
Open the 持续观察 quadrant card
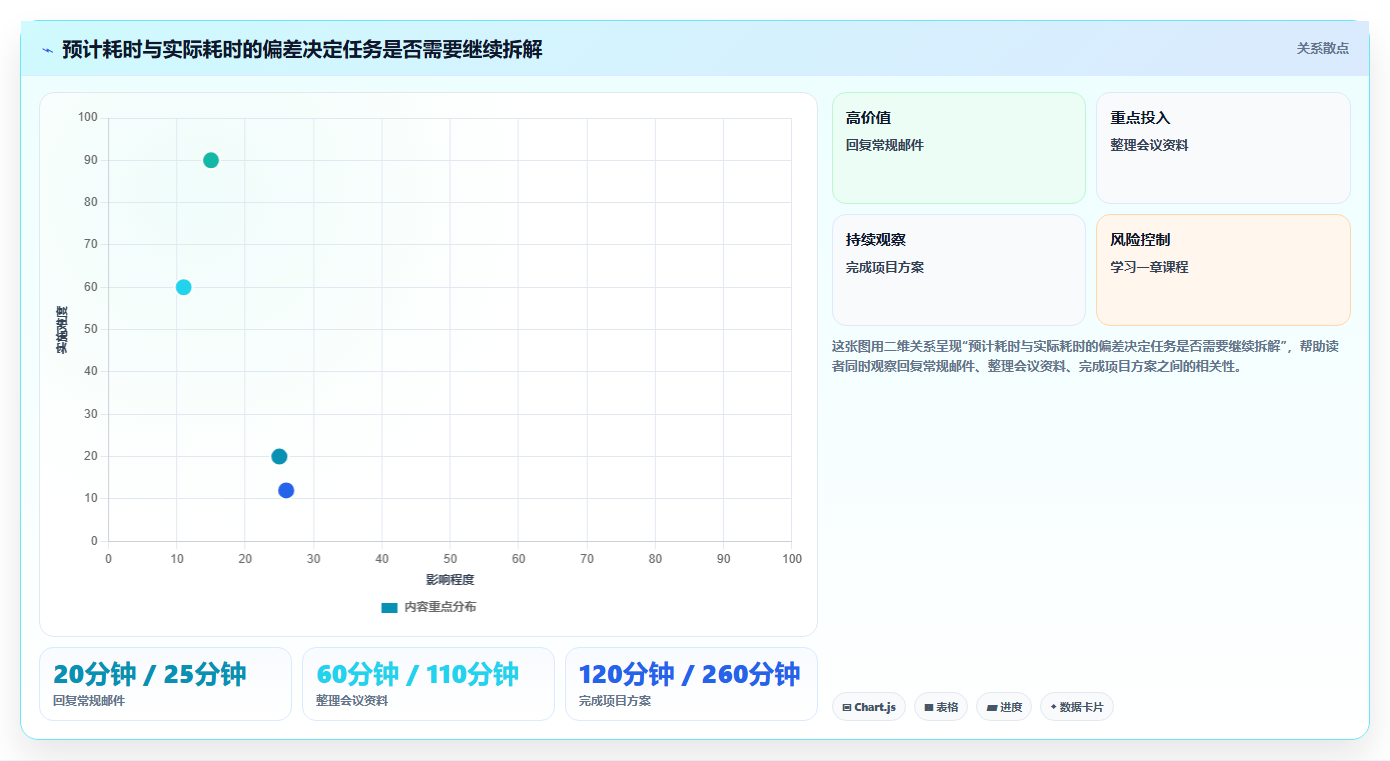point(958,270)
